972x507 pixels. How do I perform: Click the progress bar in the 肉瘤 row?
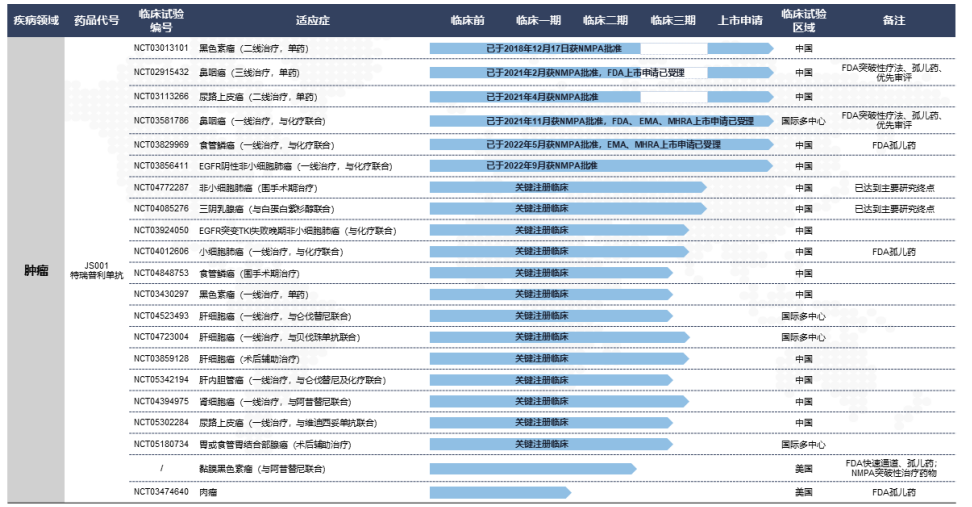click(499, 492)
